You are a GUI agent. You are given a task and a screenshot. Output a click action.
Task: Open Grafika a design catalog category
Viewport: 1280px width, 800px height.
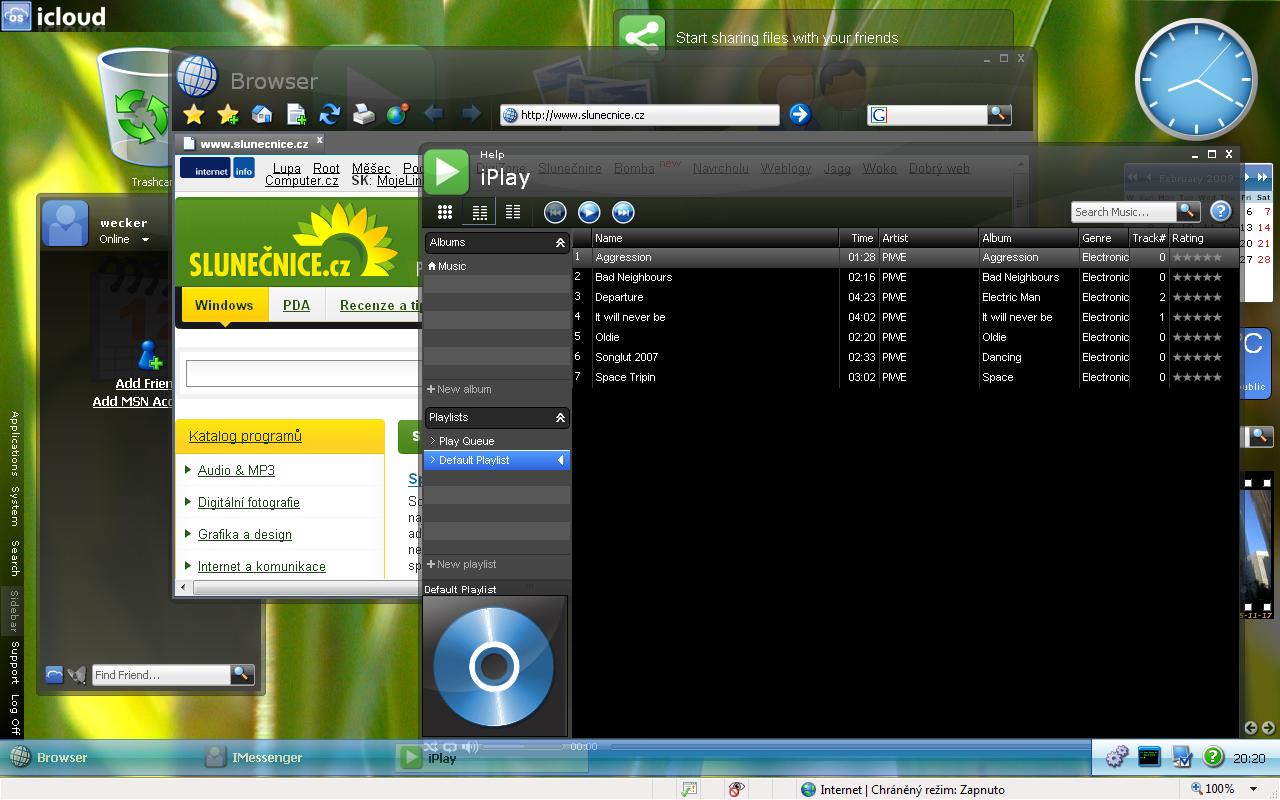[245, 534]
